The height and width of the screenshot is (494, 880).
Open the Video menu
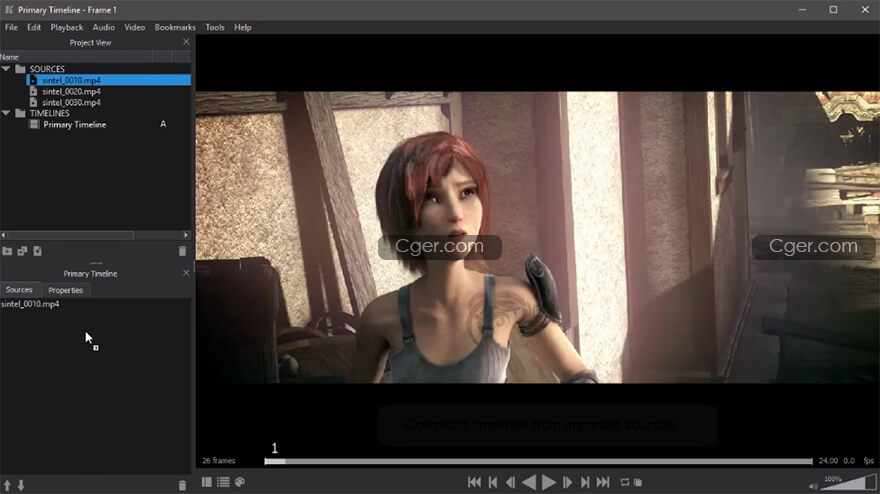[x=135, y=27]
